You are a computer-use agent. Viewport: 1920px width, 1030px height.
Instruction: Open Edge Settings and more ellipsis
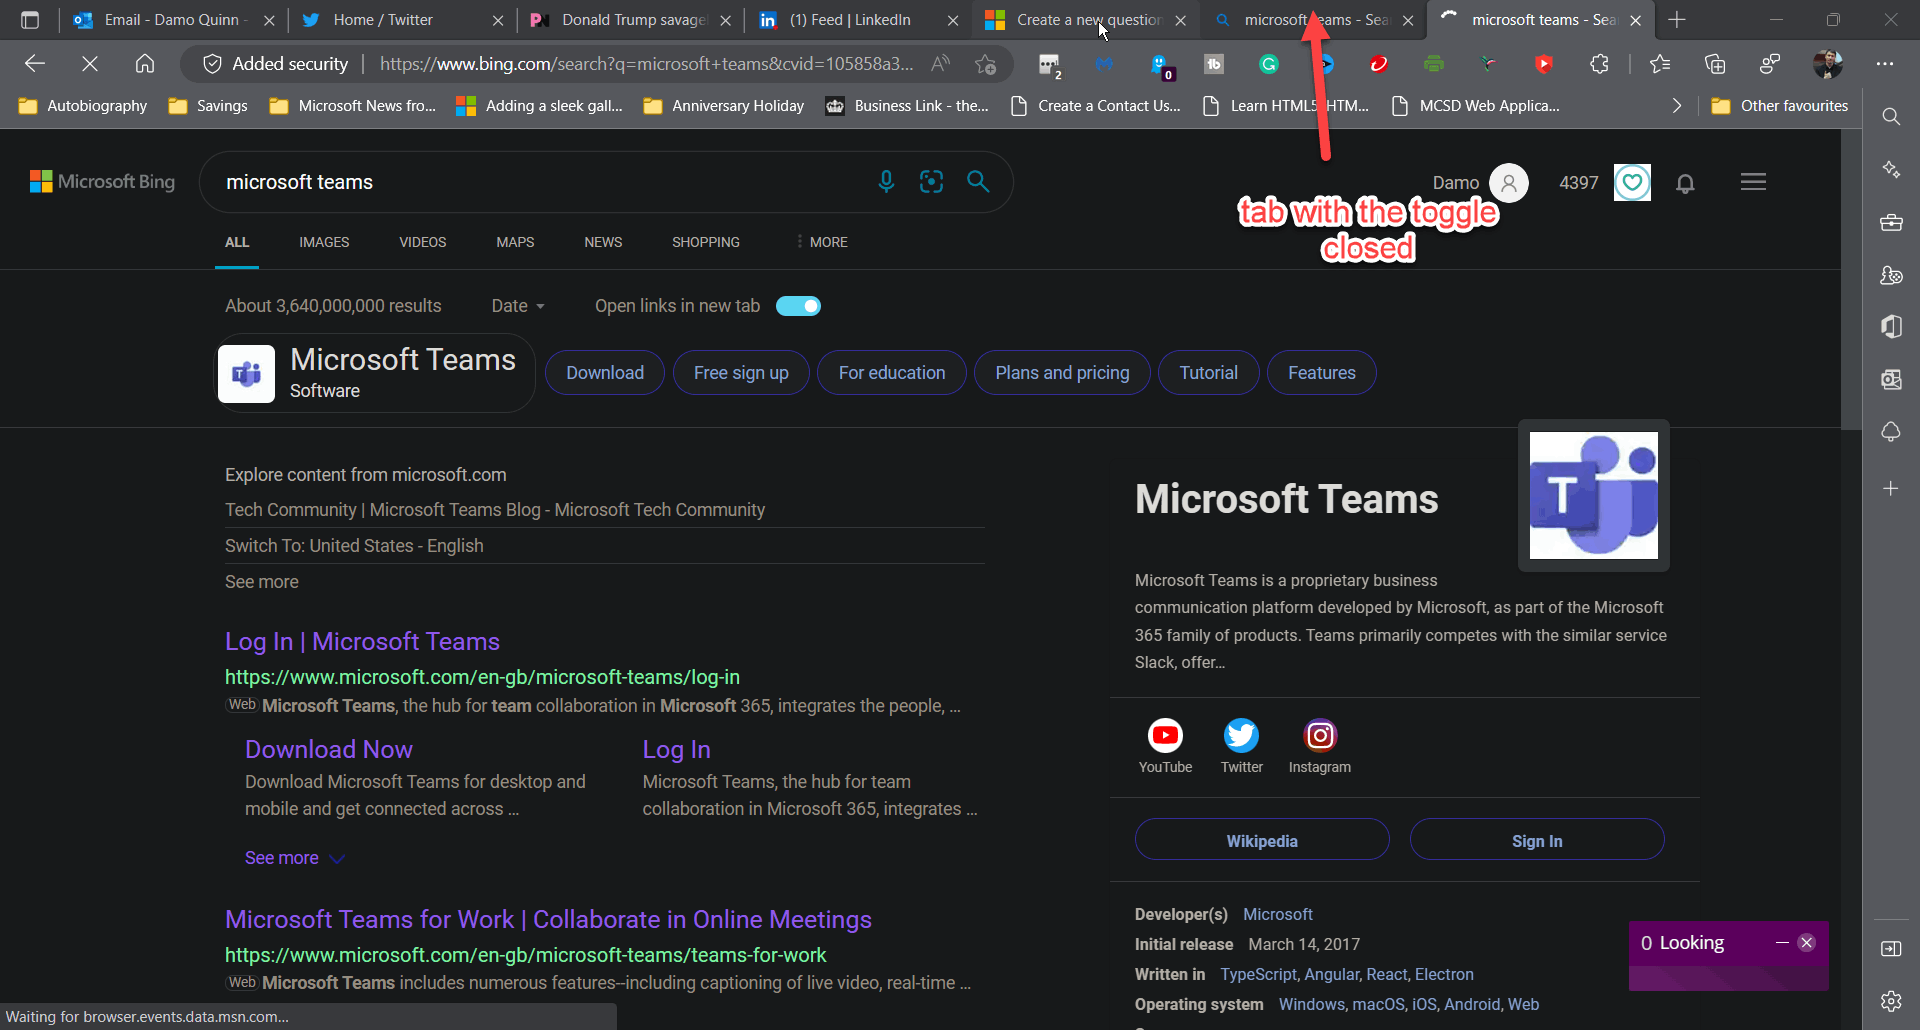point(1885,64)
